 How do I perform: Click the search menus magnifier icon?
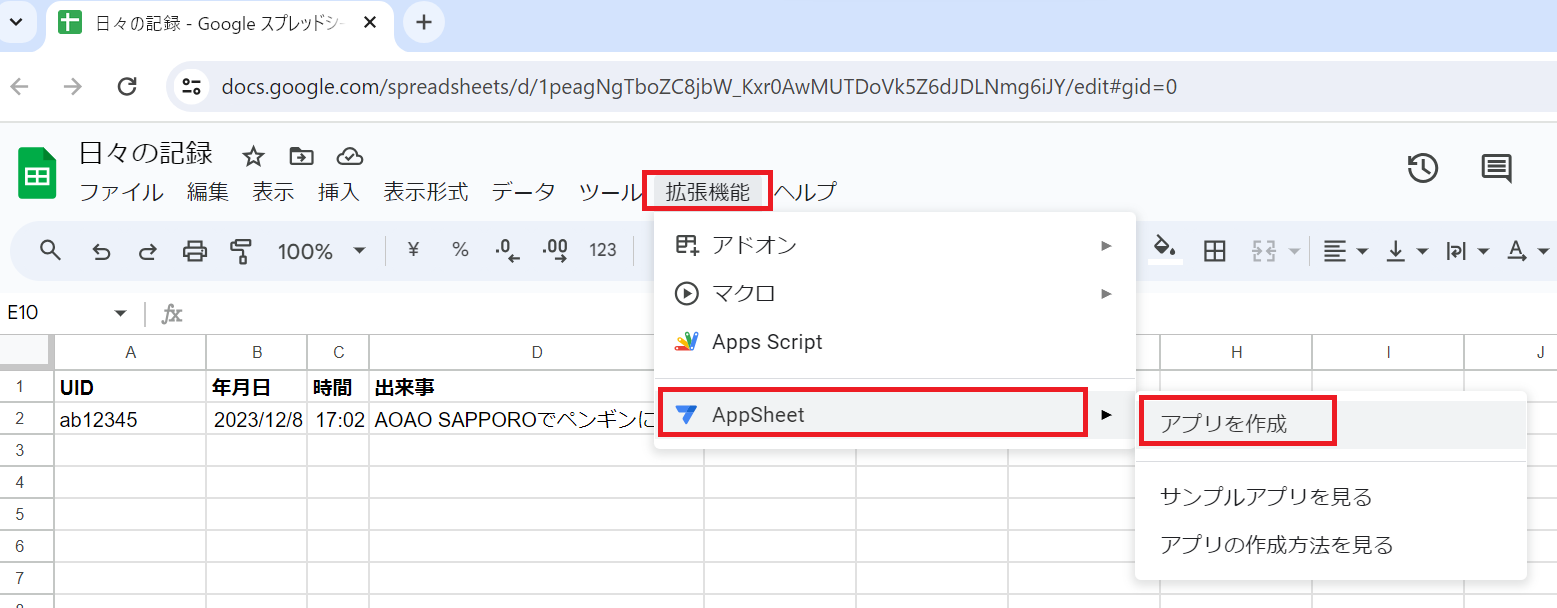(x=51, y=250)
